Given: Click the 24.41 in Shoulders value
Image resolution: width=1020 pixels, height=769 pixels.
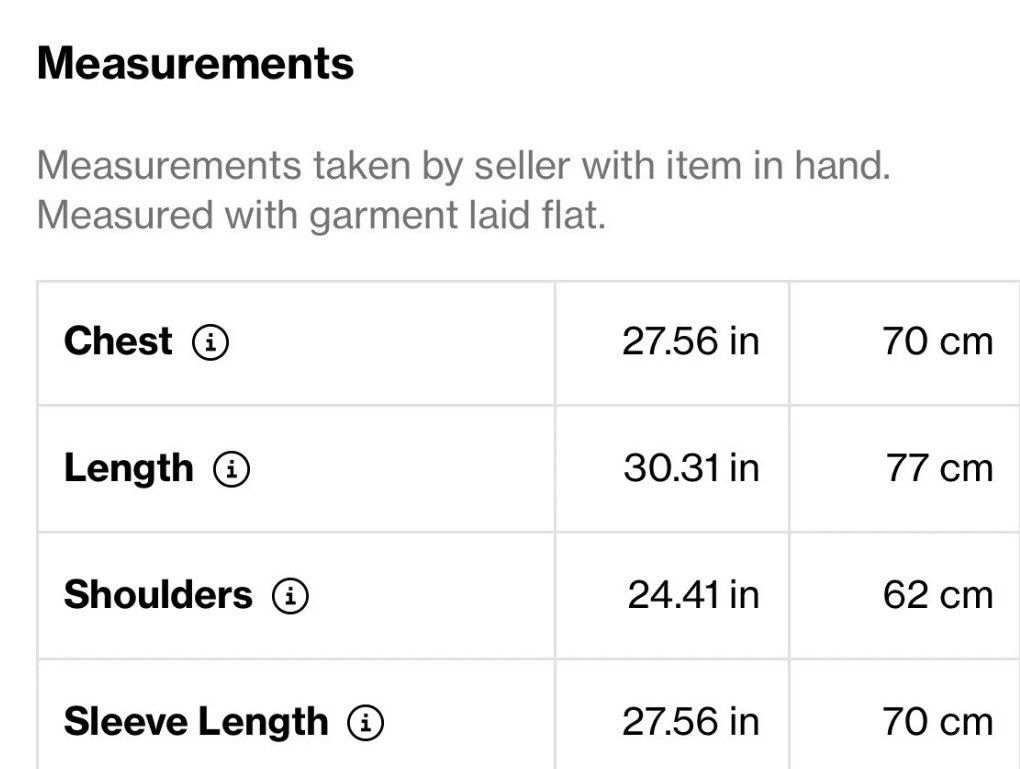Looking at the screenshot, I should 693,595.
